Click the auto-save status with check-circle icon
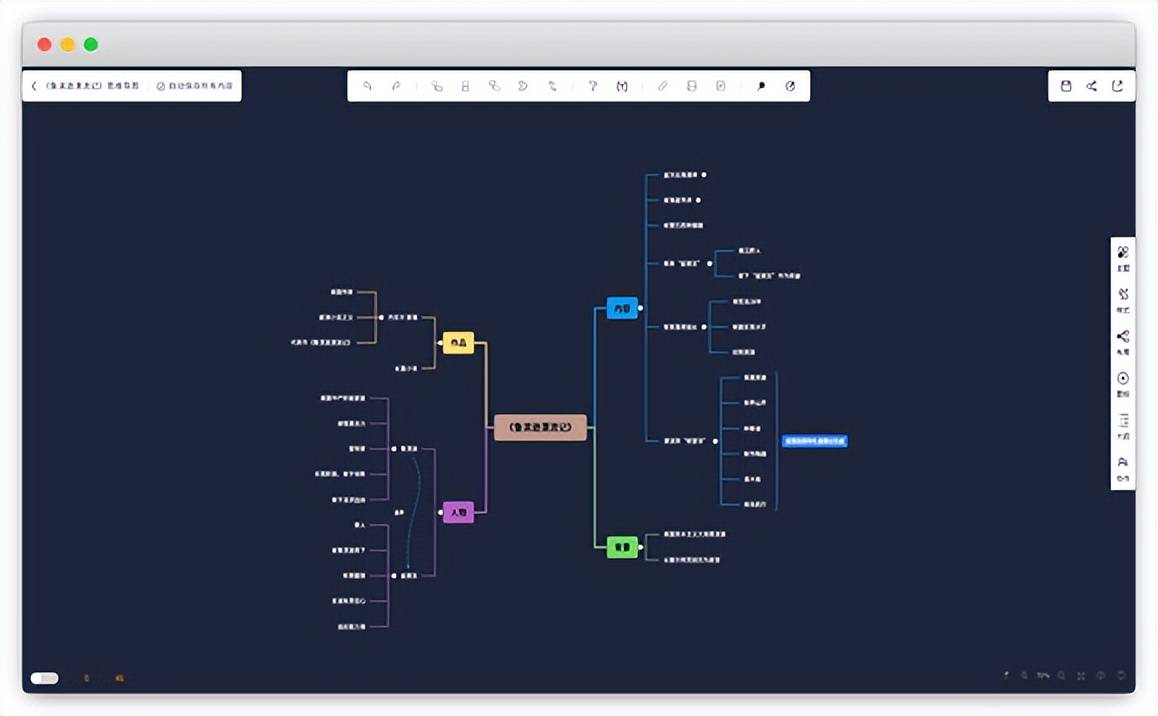Image resolution: width=1158 pixels, height=716 pixels. click(x=195, y=86)
